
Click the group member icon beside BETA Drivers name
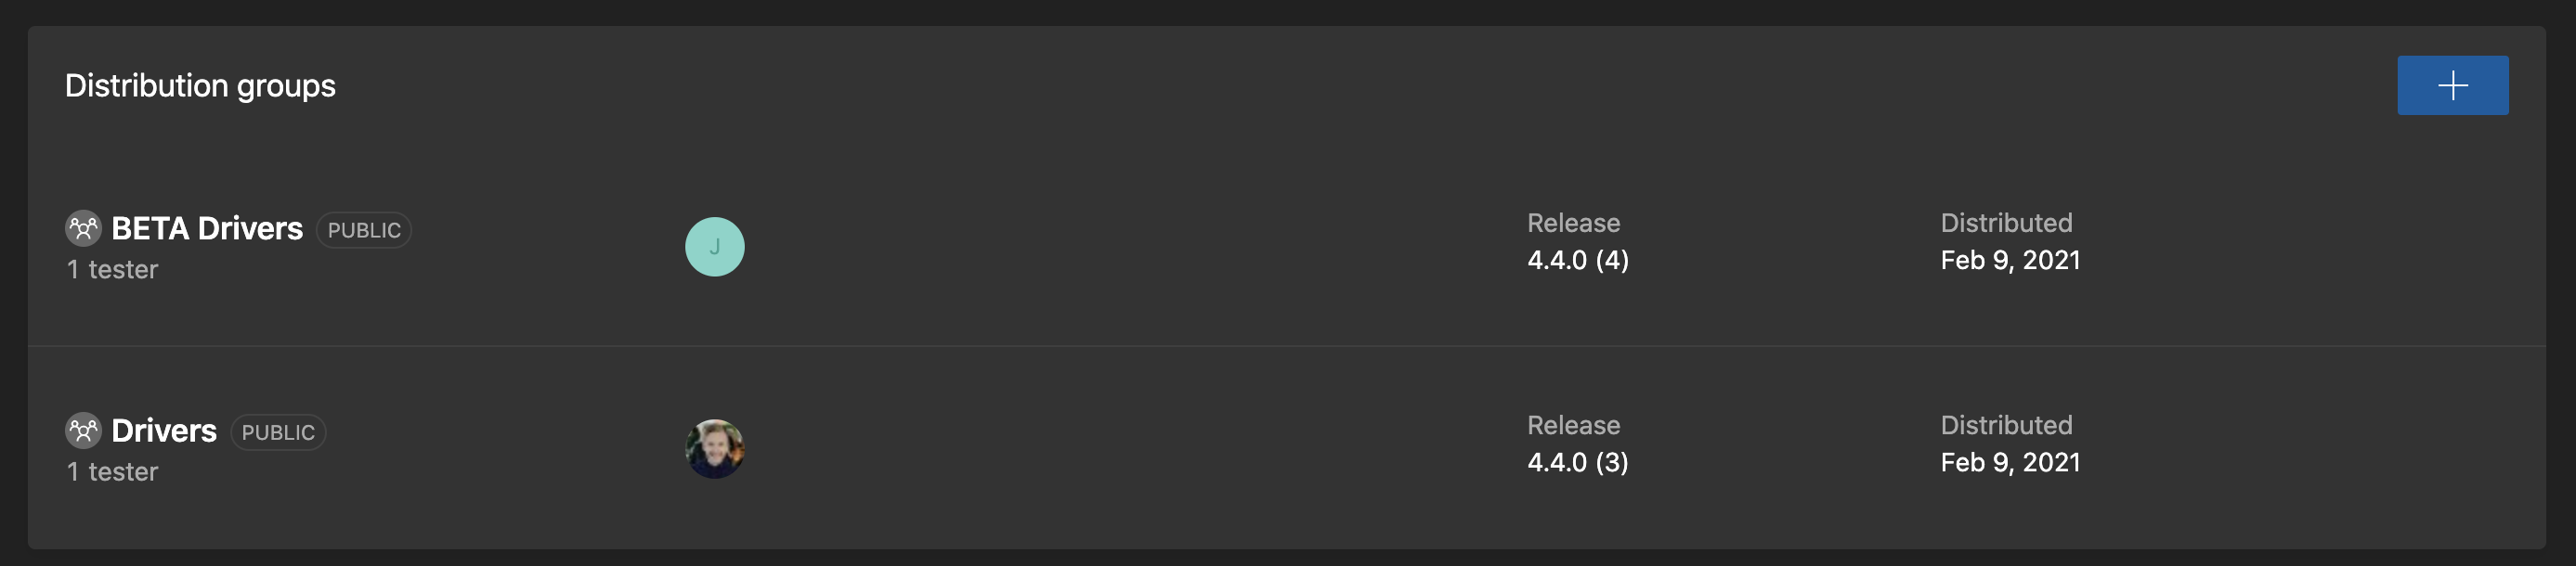(x=84, y=228)
